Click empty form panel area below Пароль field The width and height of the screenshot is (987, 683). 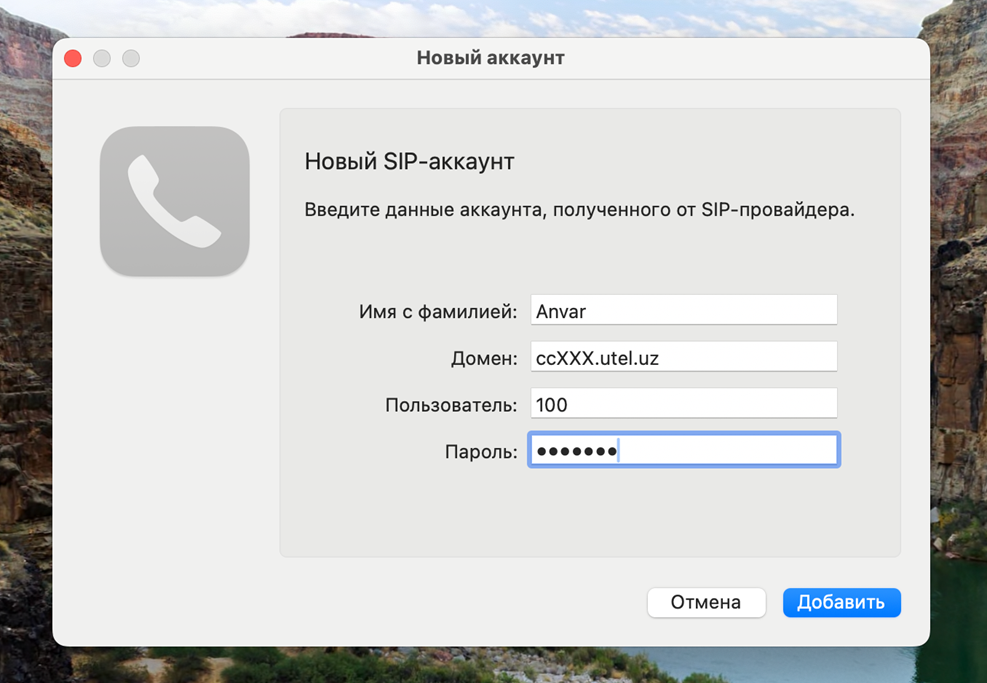[590, 515]
